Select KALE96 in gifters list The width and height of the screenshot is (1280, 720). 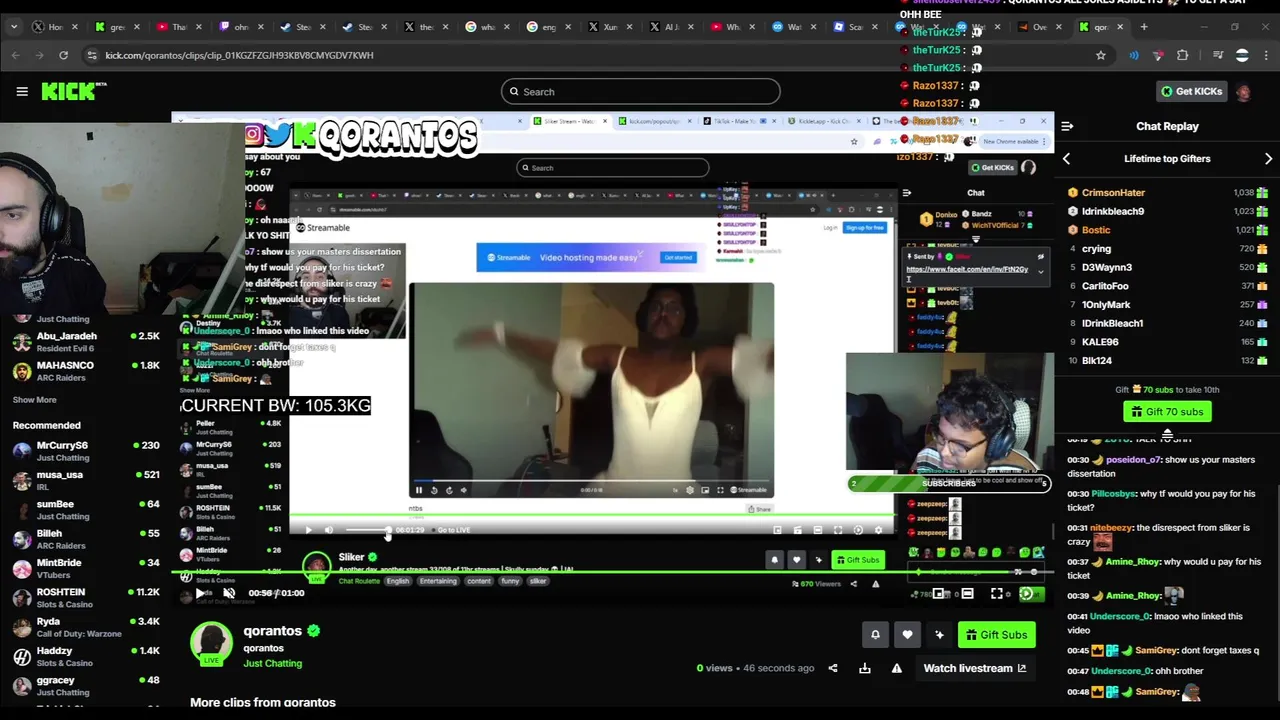(x=1100, y=342)
